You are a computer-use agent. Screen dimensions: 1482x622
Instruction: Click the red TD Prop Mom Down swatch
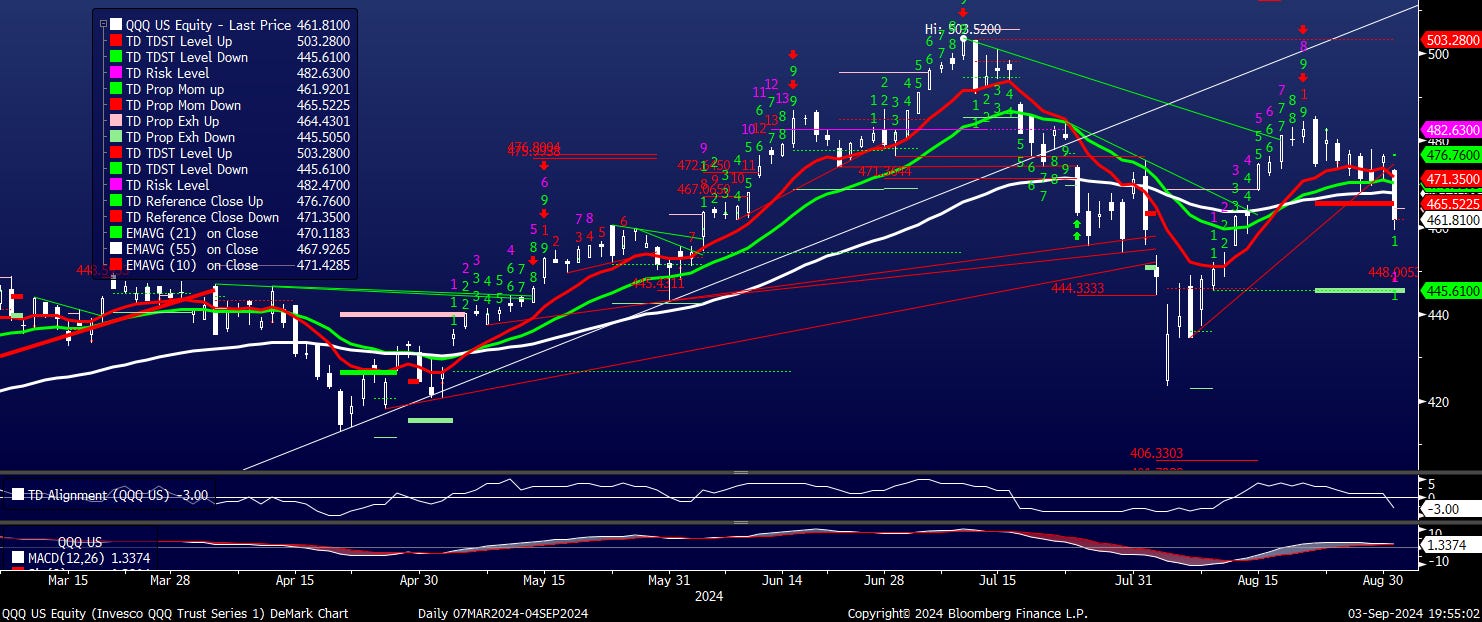click(117, 105)
